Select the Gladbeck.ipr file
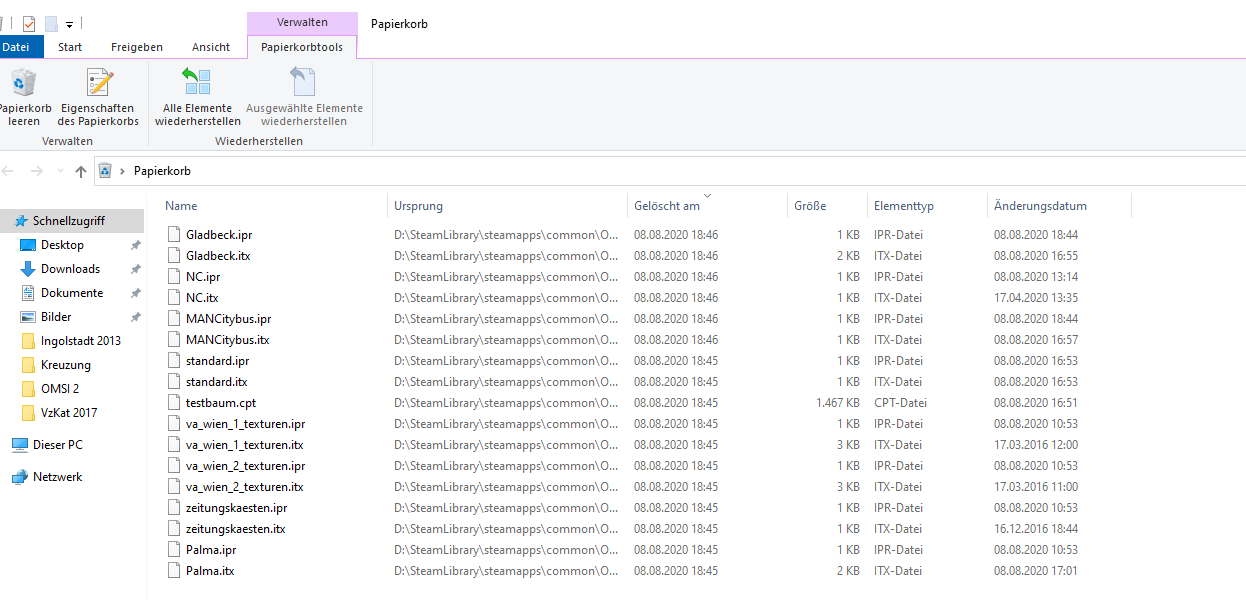The width and height of the screenshot is (1246, 600). pyautogui.click(x=219, y=235)
